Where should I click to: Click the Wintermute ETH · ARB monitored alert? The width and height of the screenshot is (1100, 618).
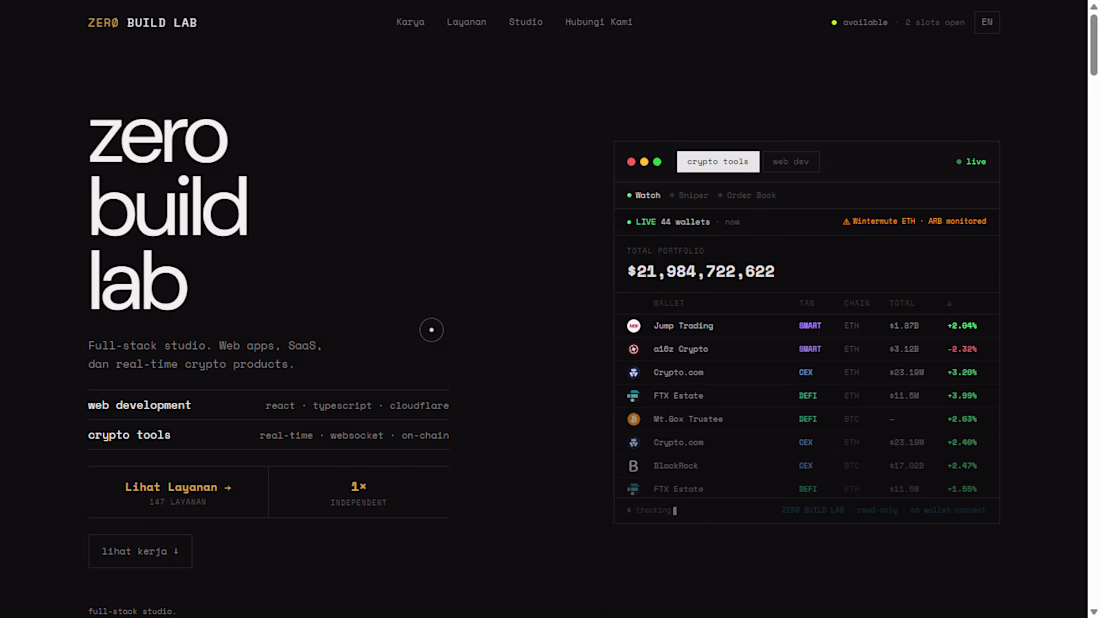coord(914,222)
